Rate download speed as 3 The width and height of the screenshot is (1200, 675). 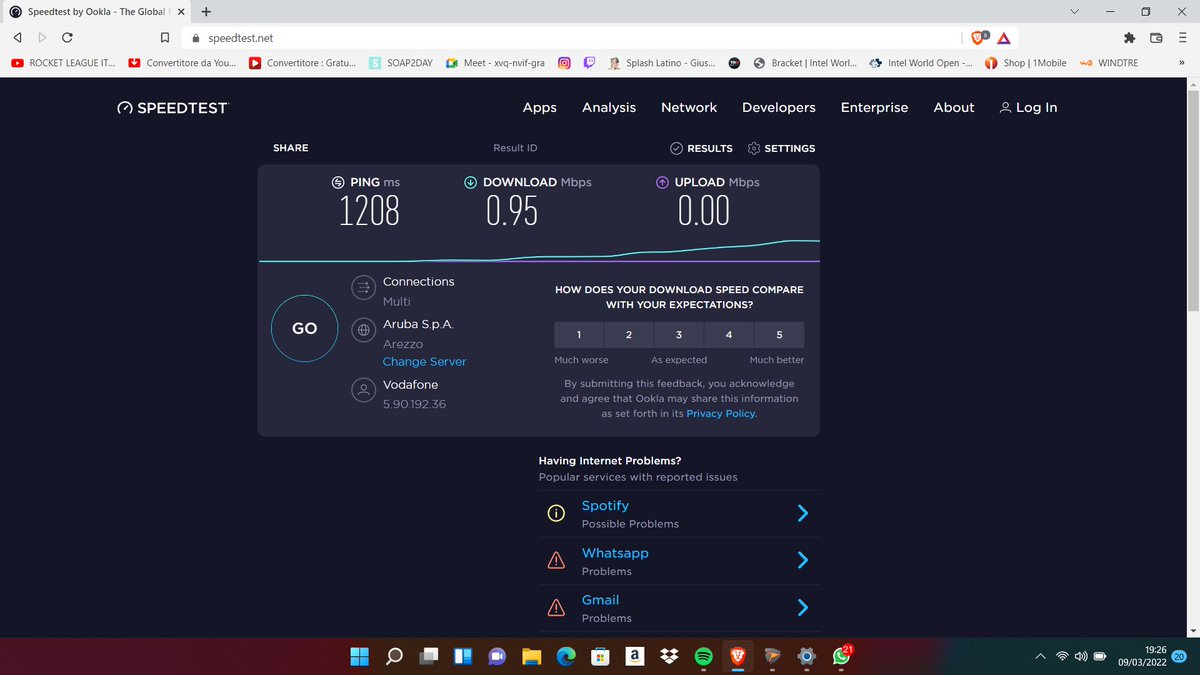pos(679,334)
